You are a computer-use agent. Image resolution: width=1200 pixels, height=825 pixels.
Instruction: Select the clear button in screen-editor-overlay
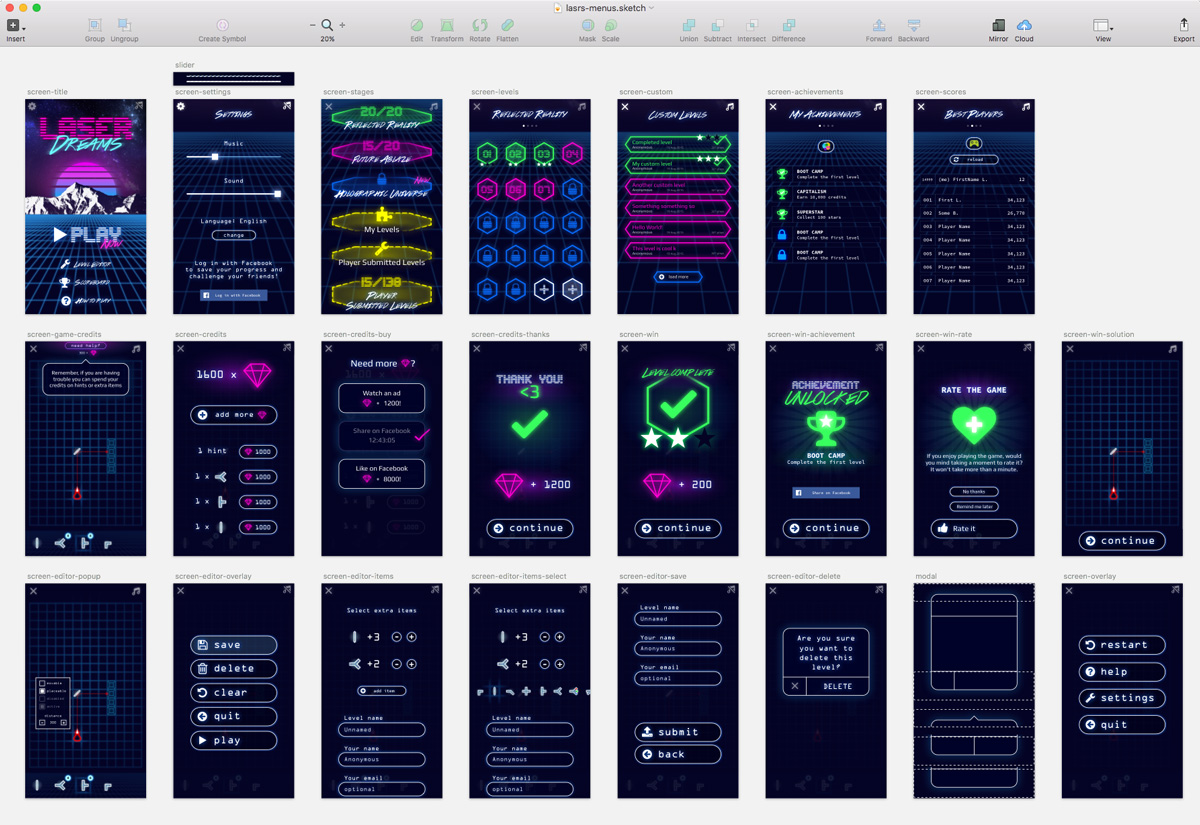pos(233,692)
